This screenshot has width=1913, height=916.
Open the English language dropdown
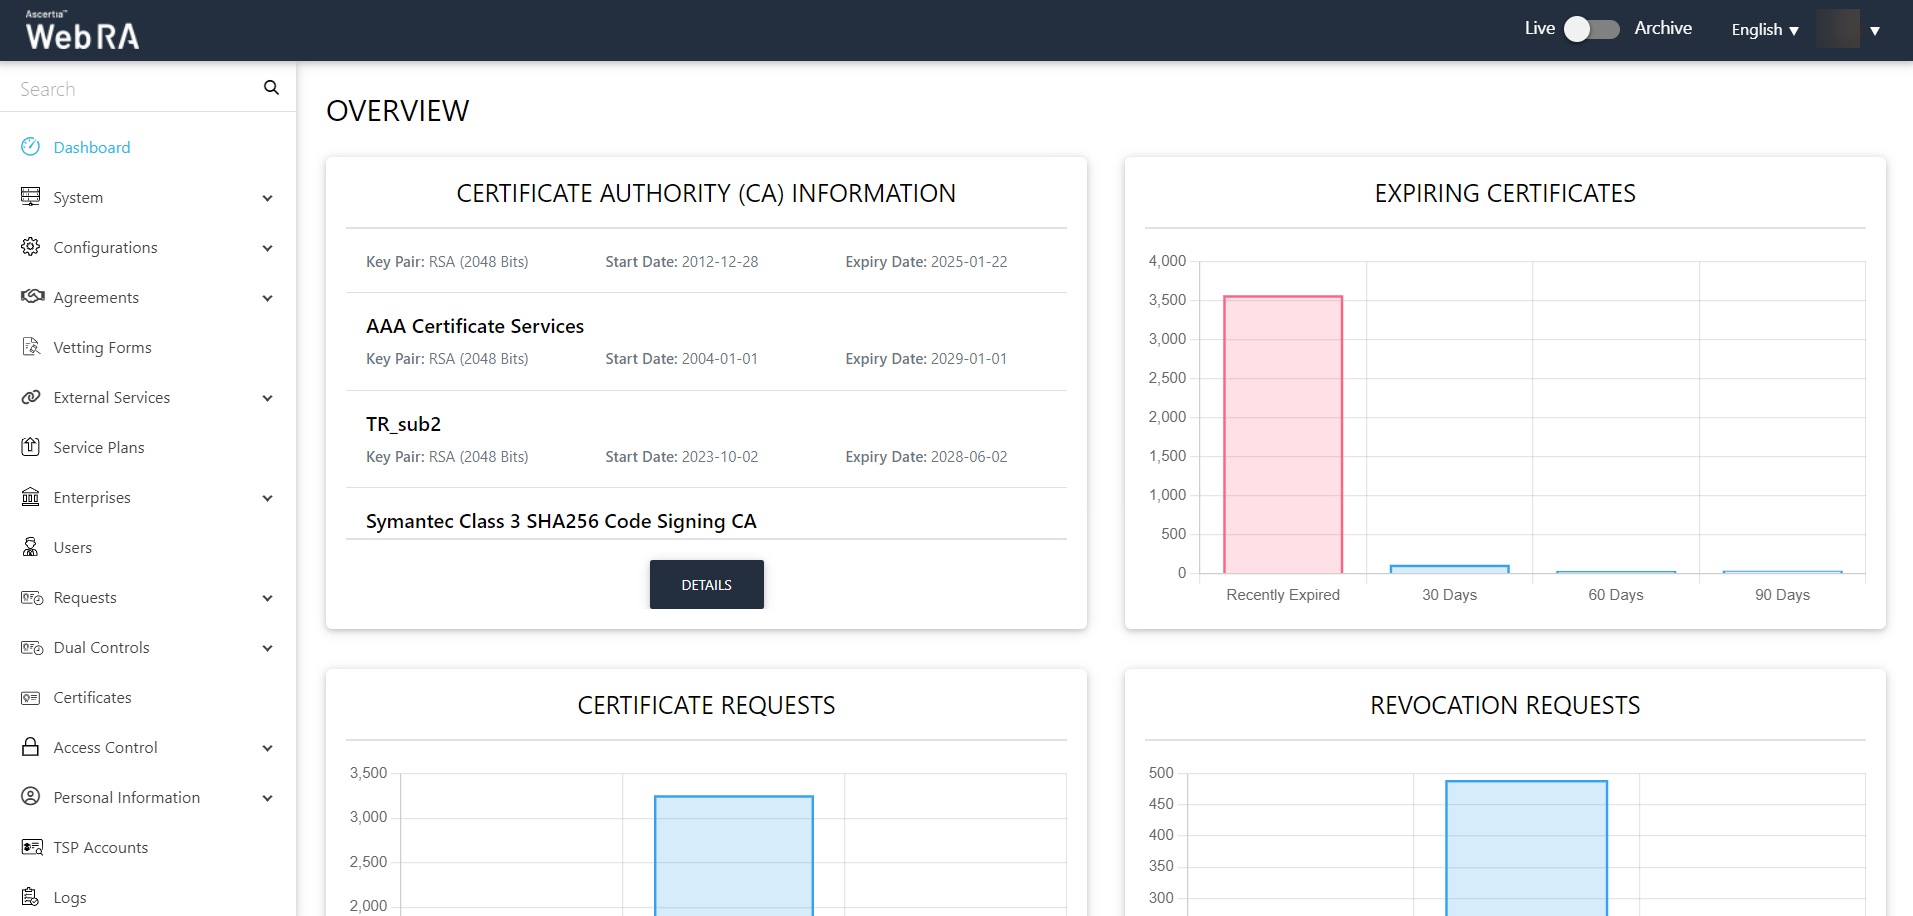1765,30
